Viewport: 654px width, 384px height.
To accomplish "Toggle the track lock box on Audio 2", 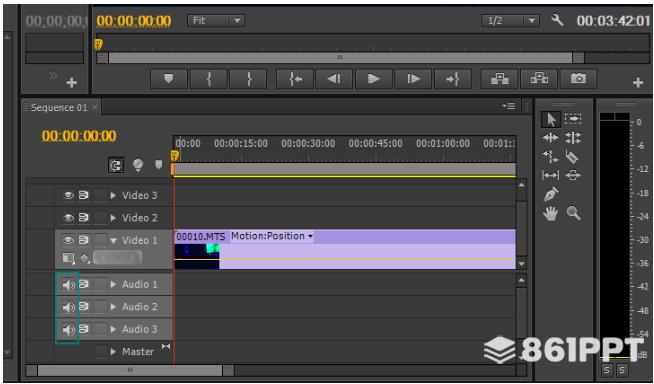I will [100, 307].
